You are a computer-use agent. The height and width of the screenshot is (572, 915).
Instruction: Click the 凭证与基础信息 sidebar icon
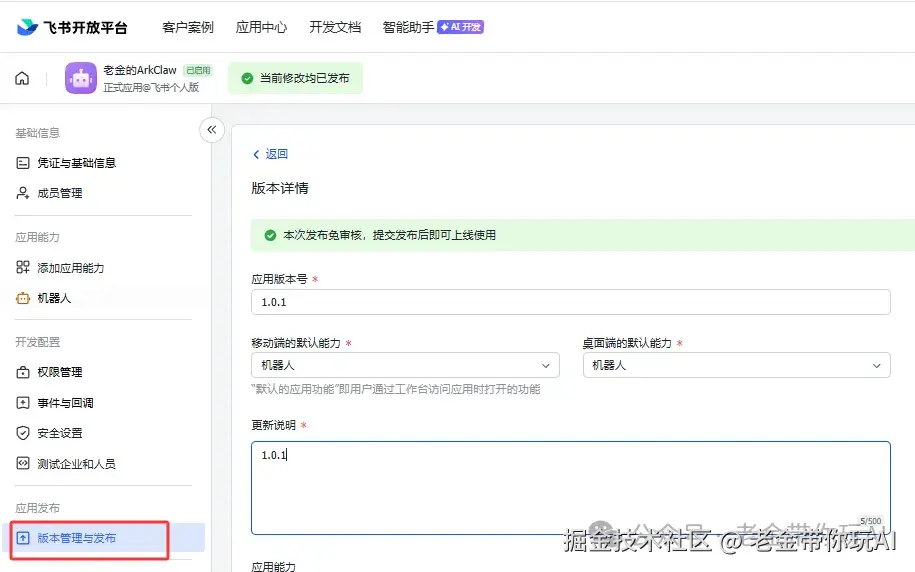point(23,163)
